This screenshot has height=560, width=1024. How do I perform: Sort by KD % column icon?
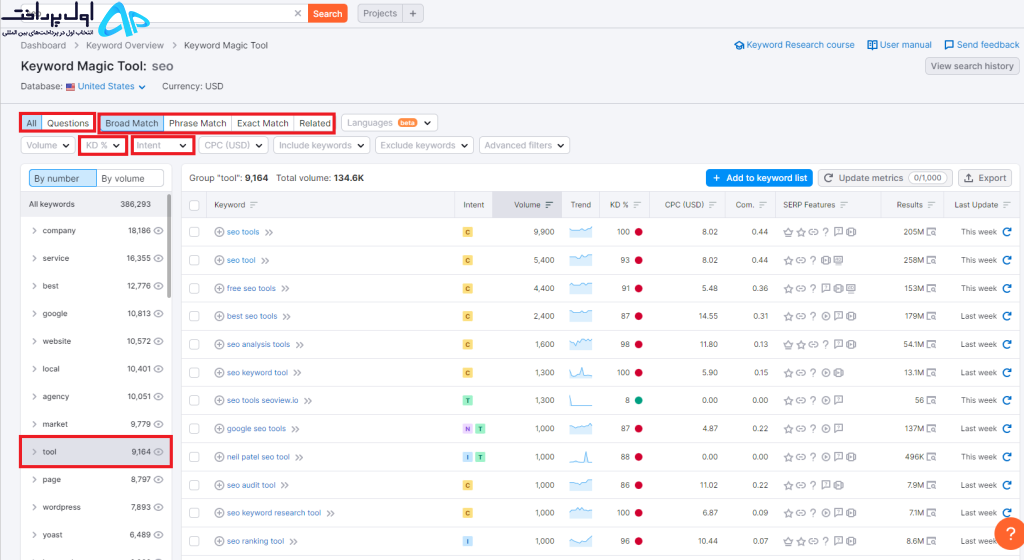click(x=637, y=205)
